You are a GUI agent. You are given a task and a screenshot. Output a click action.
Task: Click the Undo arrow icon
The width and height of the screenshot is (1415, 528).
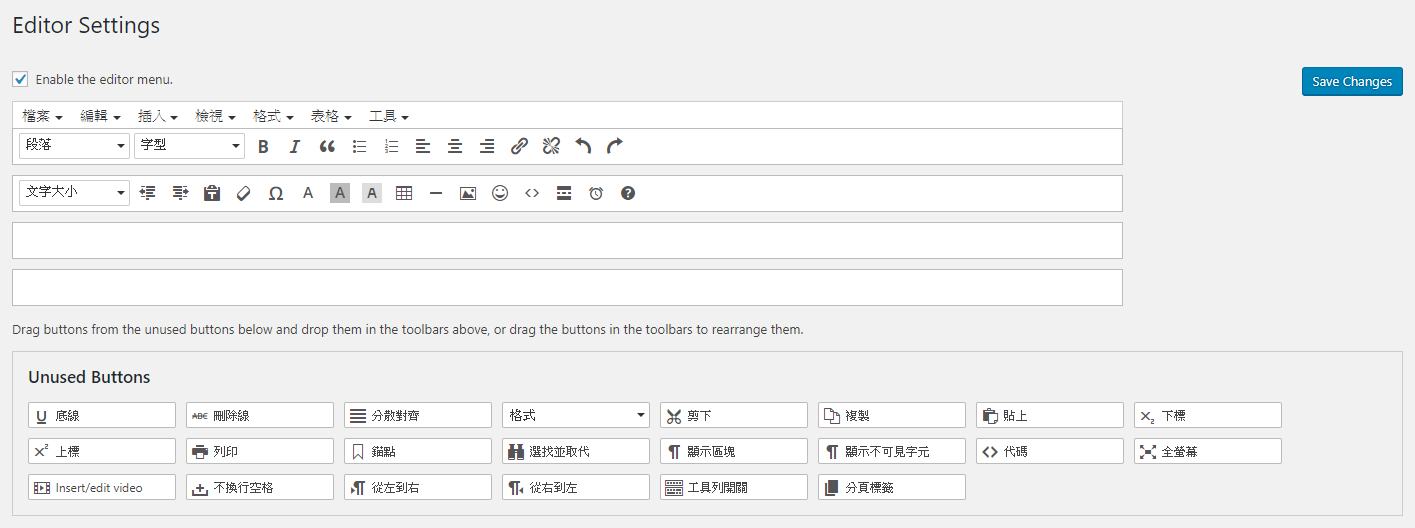click(583, 146)
